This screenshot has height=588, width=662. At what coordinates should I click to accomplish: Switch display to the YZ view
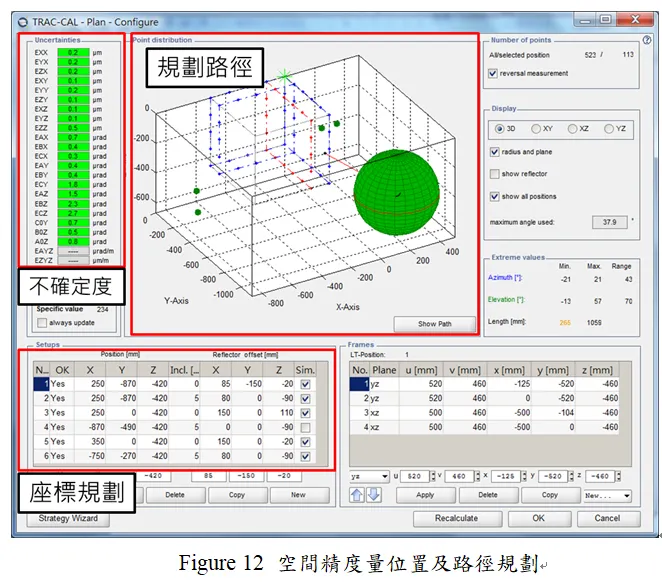coord(609,129)
